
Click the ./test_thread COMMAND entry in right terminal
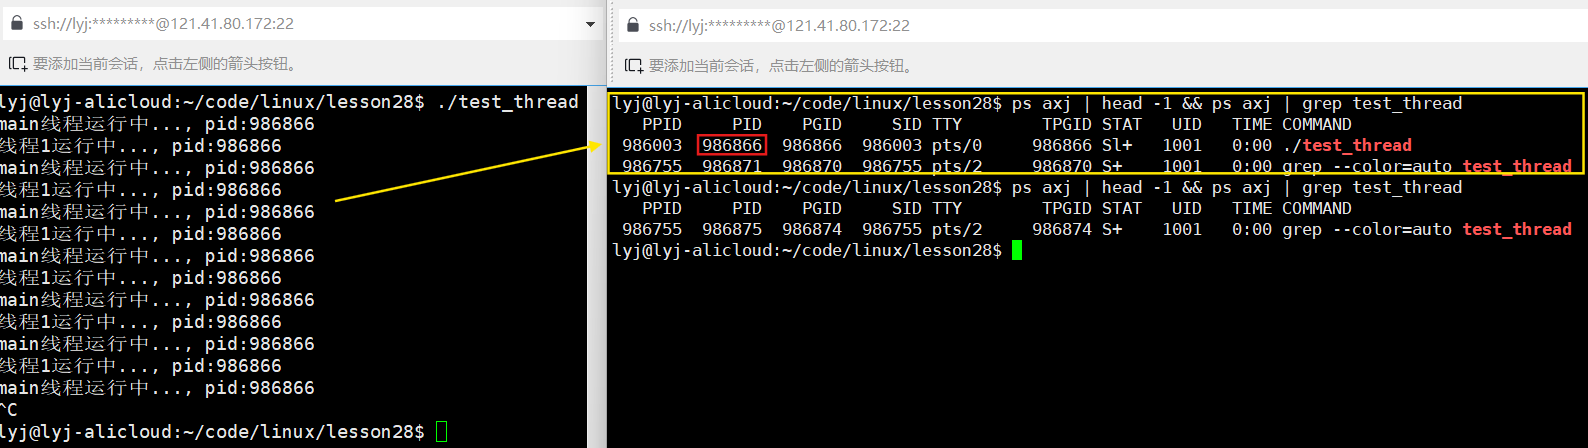click(1347, 145)
